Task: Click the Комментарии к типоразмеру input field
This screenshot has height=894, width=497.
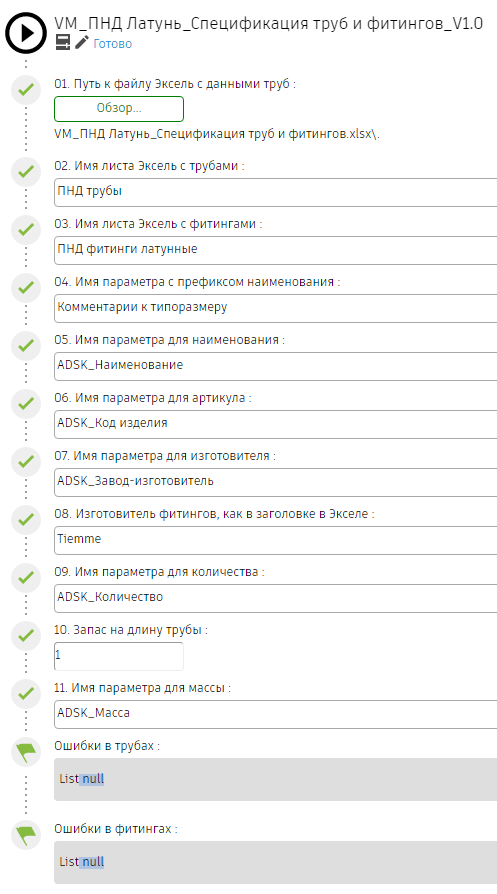Action: click(276, 308)
